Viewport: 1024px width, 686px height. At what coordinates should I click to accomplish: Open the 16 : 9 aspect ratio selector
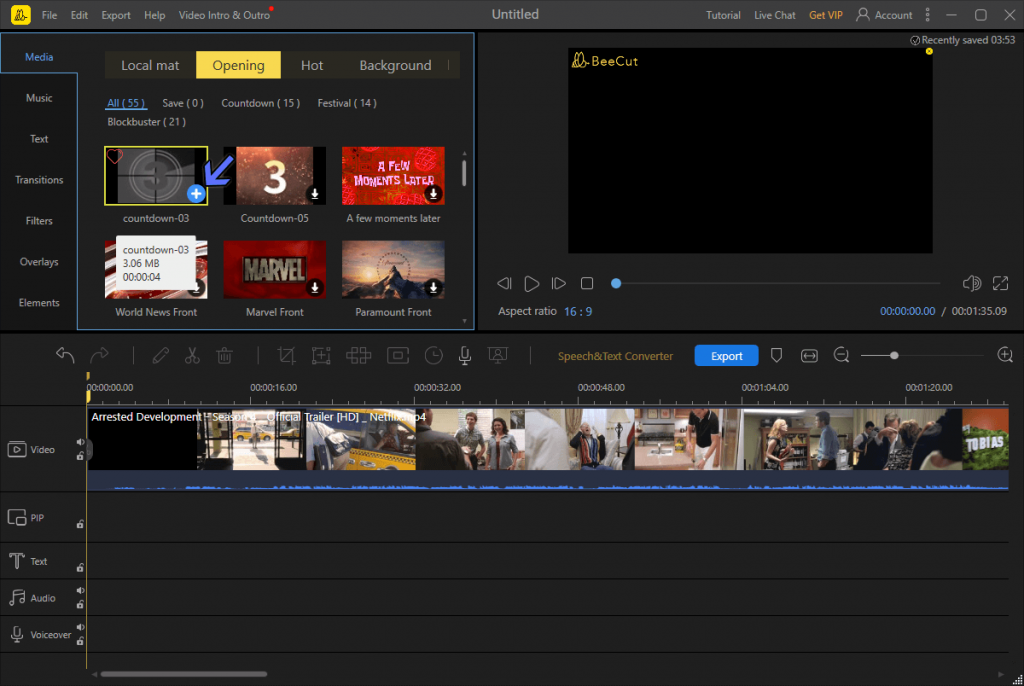coord(578,312)
